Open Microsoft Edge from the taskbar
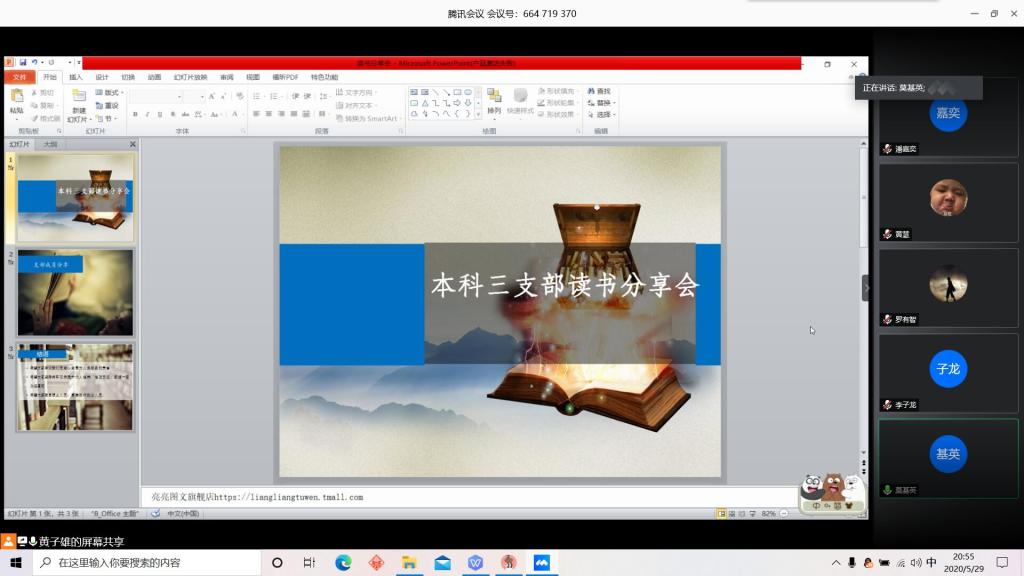Viewport: 1024px width, 576px height. [343, 563]
